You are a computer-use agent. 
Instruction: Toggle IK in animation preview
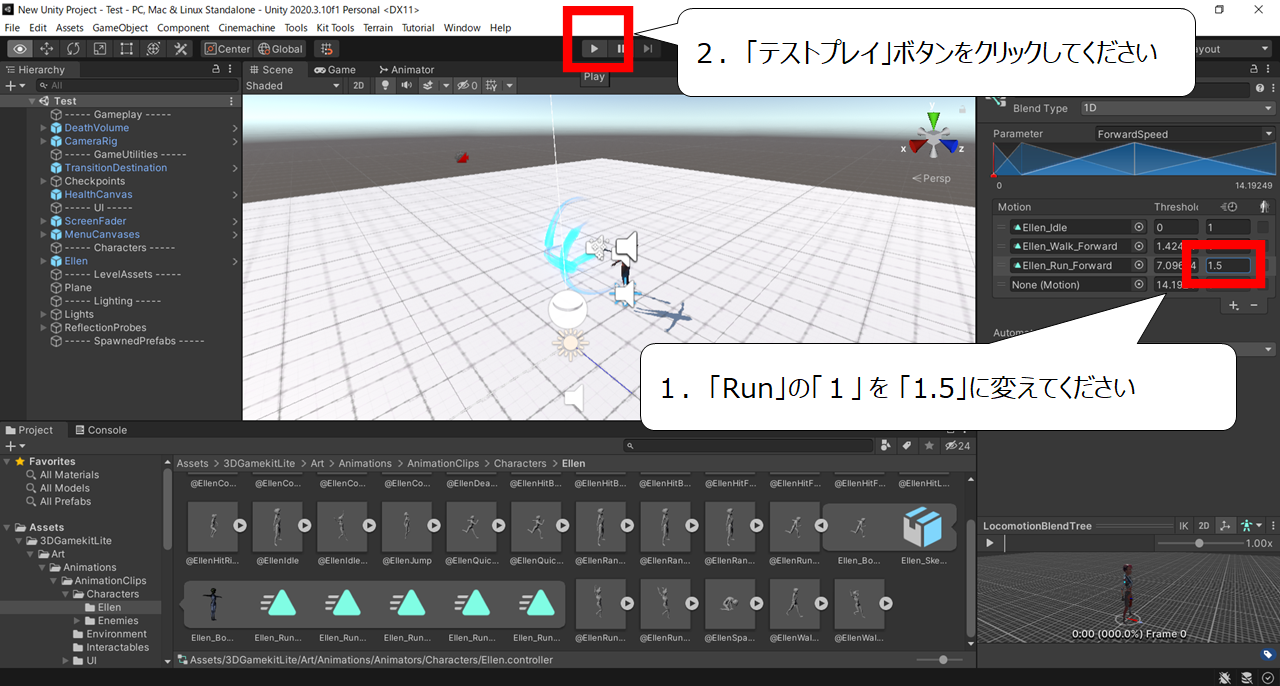[x=1184, y=526]
